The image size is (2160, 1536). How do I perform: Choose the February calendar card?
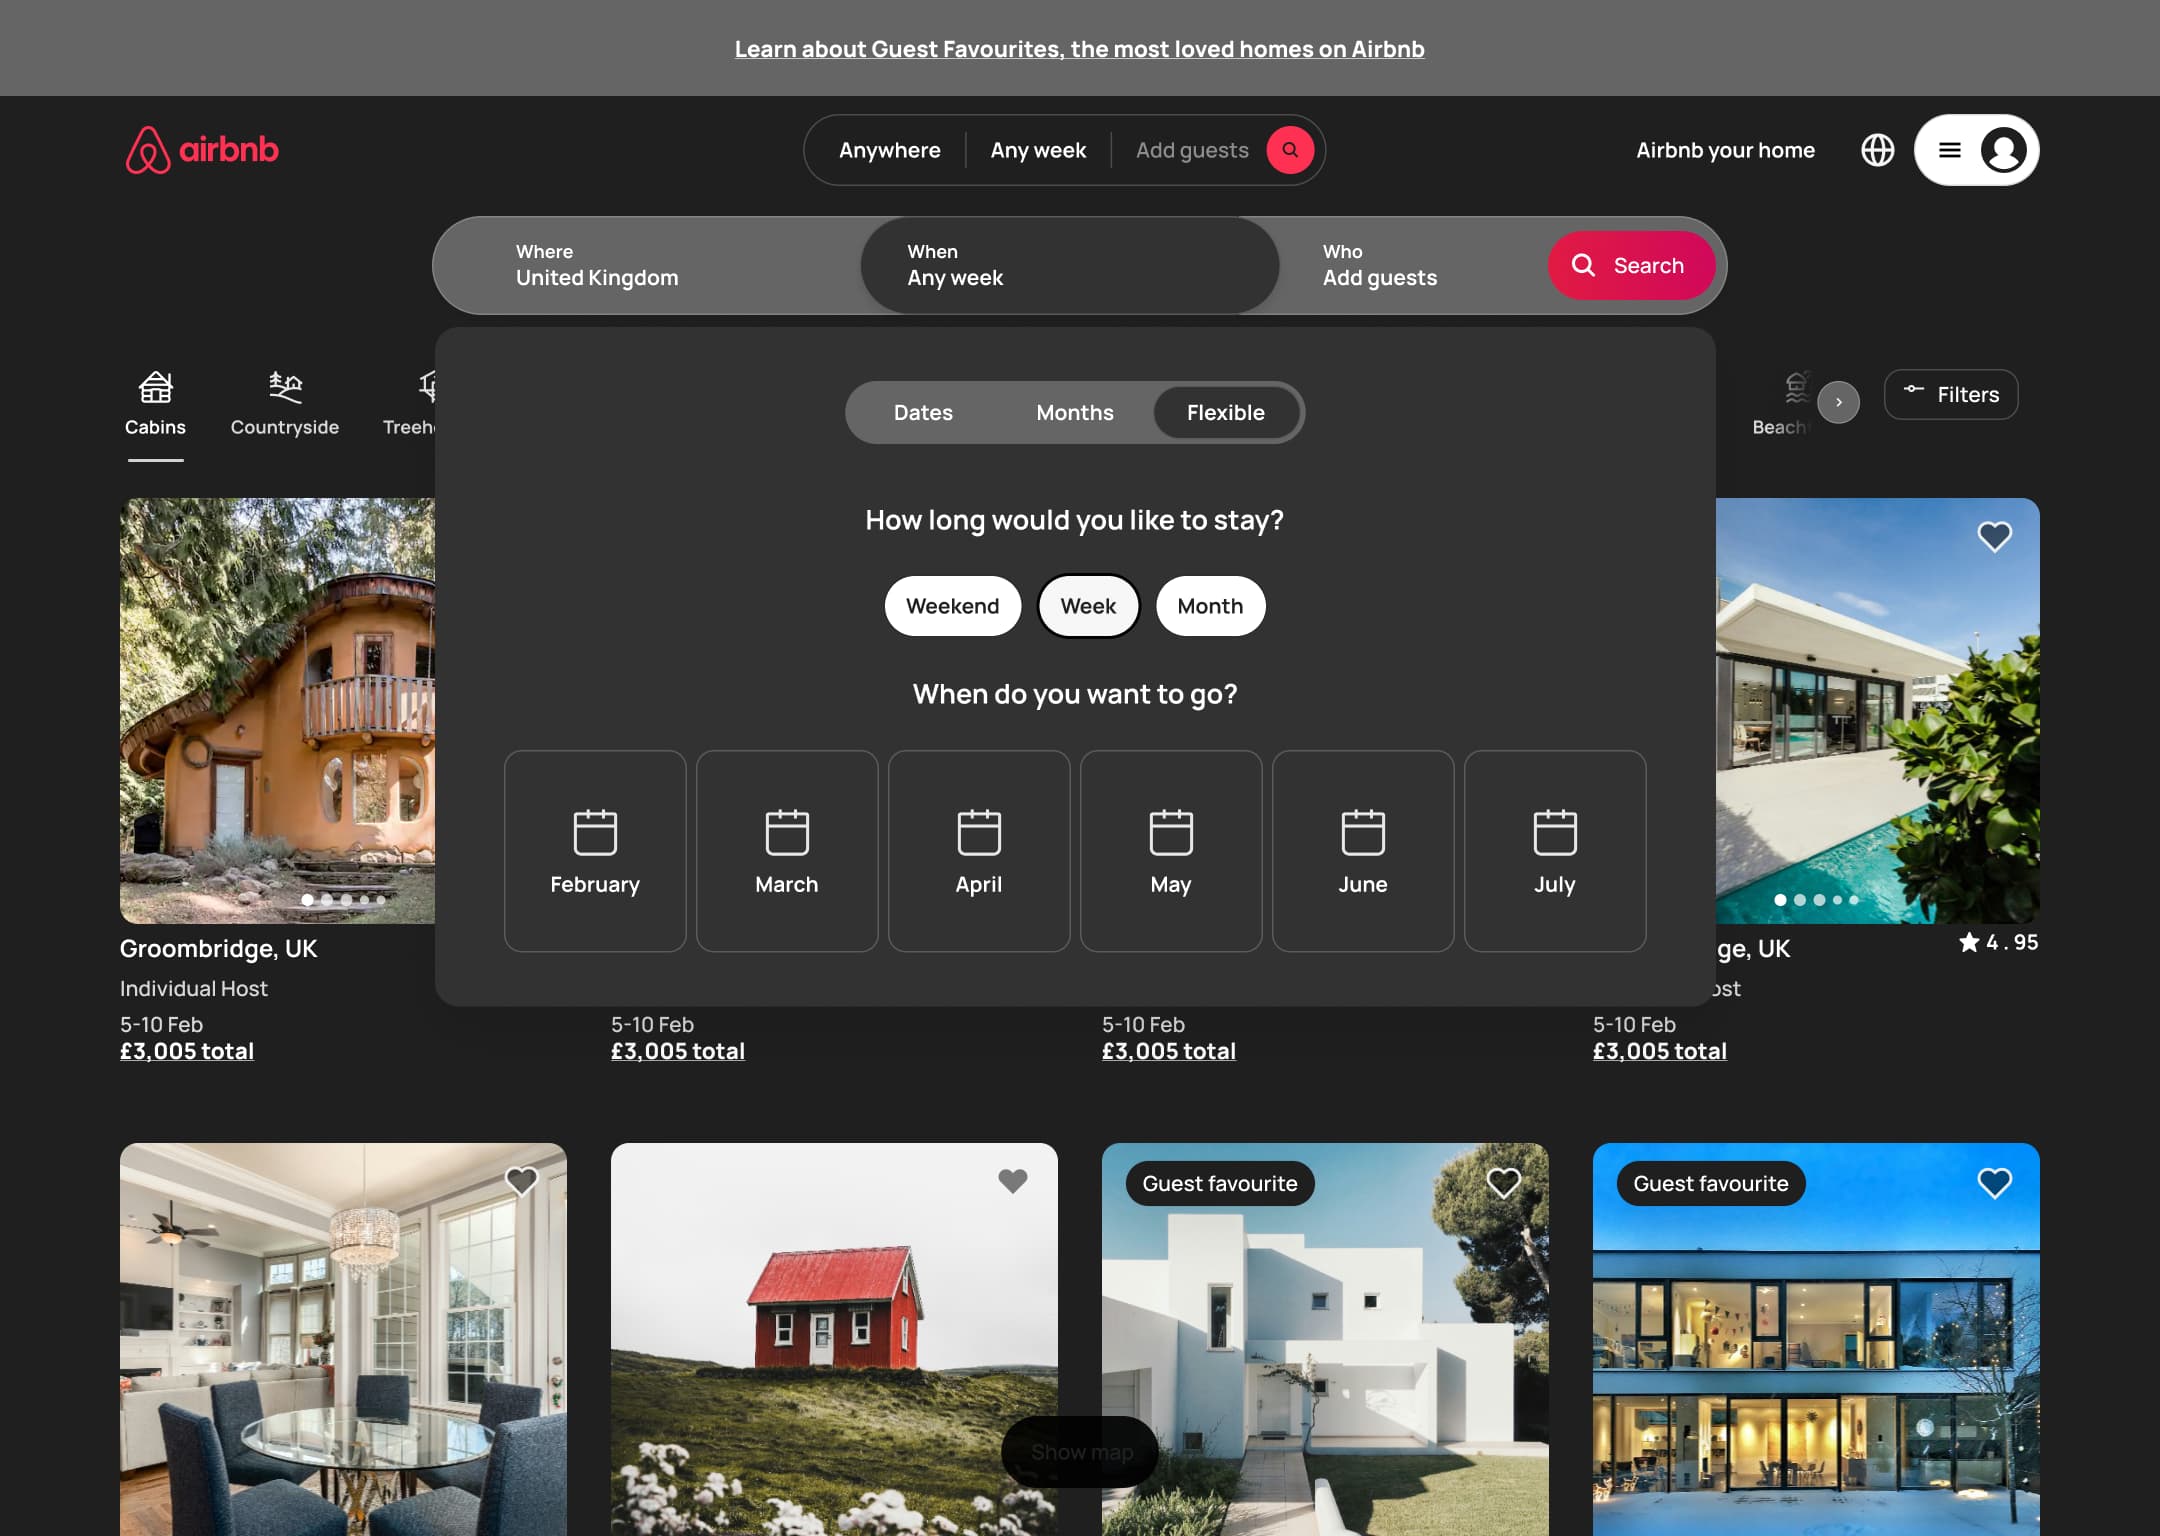[x=595, y=851]
